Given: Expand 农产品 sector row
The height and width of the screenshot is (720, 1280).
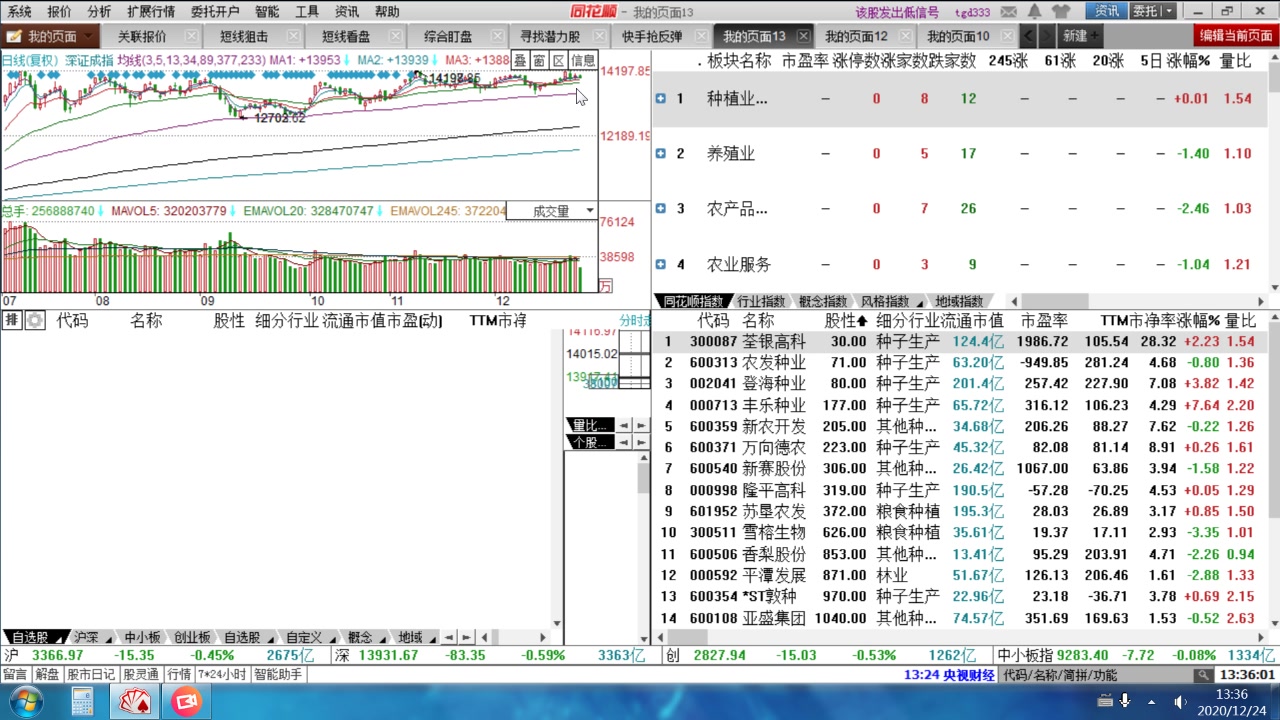Looking at the screenshot, I should coord(661,208).
